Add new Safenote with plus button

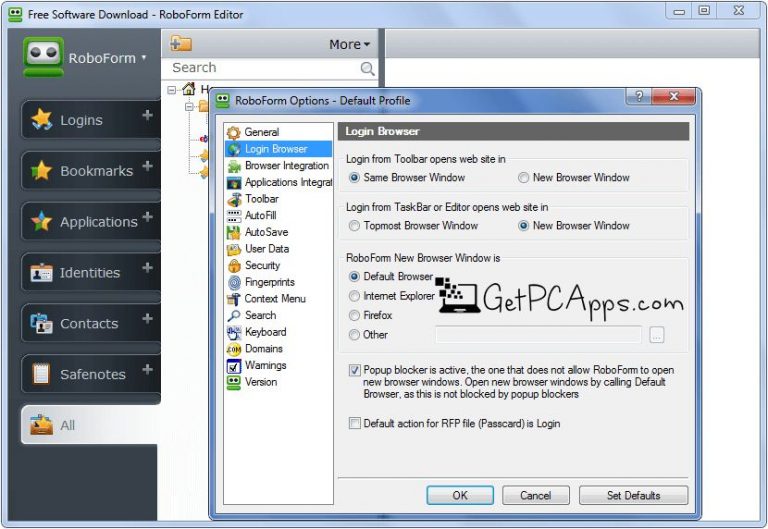pyautogui.click(x=147, y=370)
